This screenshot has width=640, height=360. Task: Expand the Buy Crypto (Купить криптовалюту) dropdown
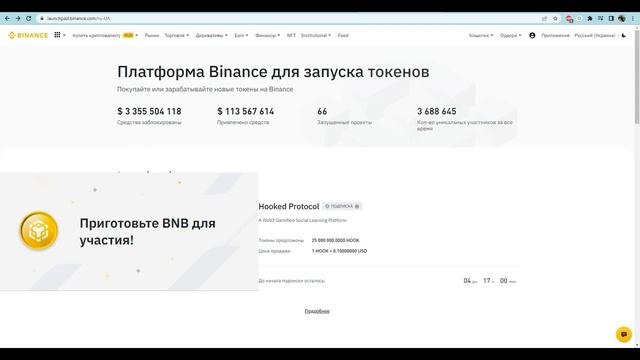coord(105,36)
